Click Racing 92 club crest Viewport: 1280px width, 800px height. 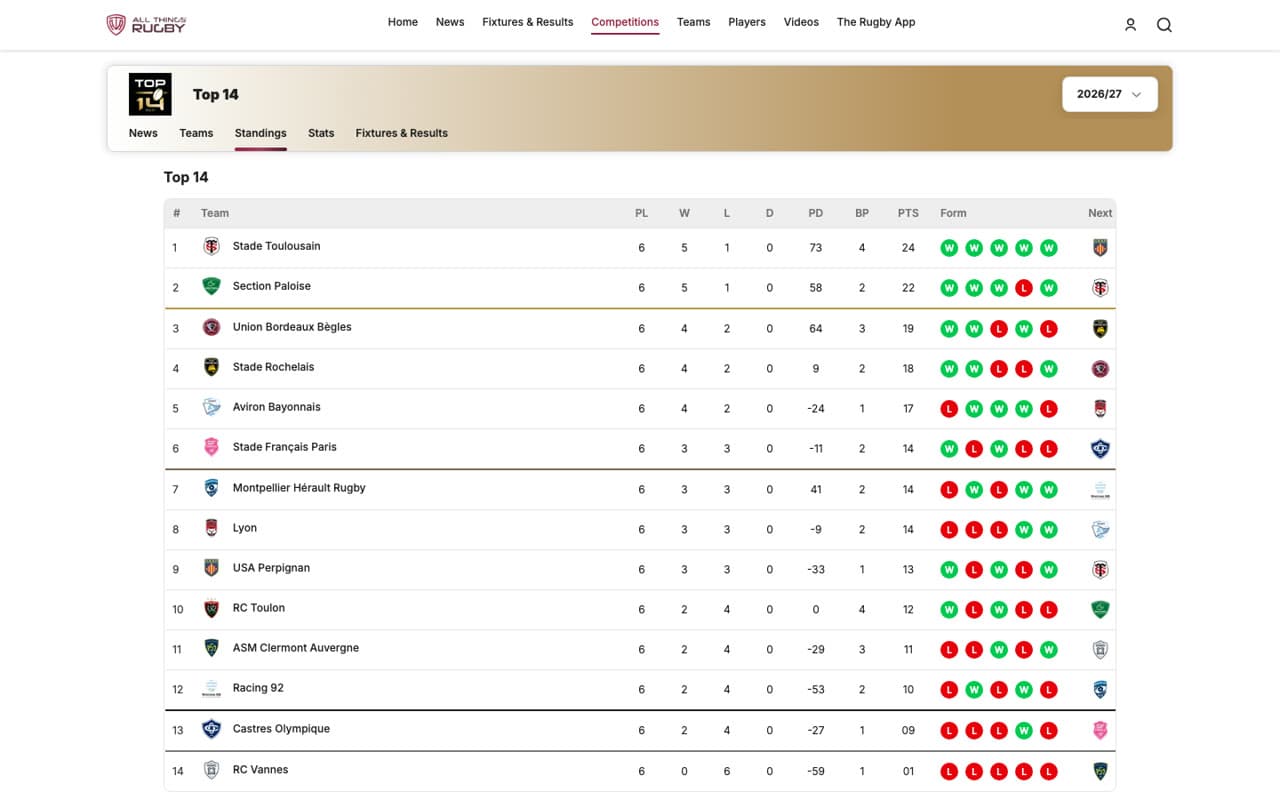(x=211, y=689)
